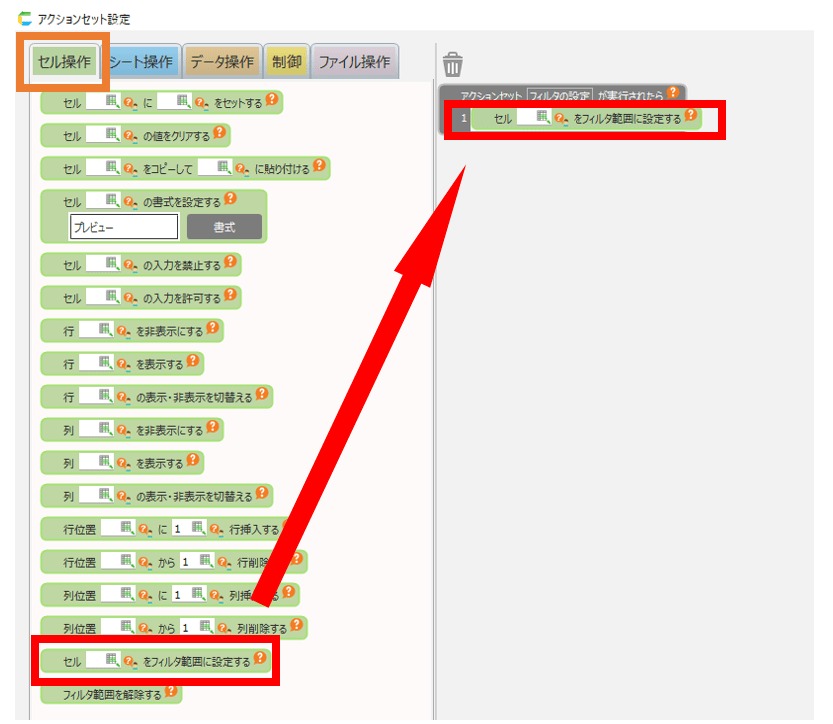Switch to the ファイル操作 tab
833x724 pixels.
tap(354, 62)
